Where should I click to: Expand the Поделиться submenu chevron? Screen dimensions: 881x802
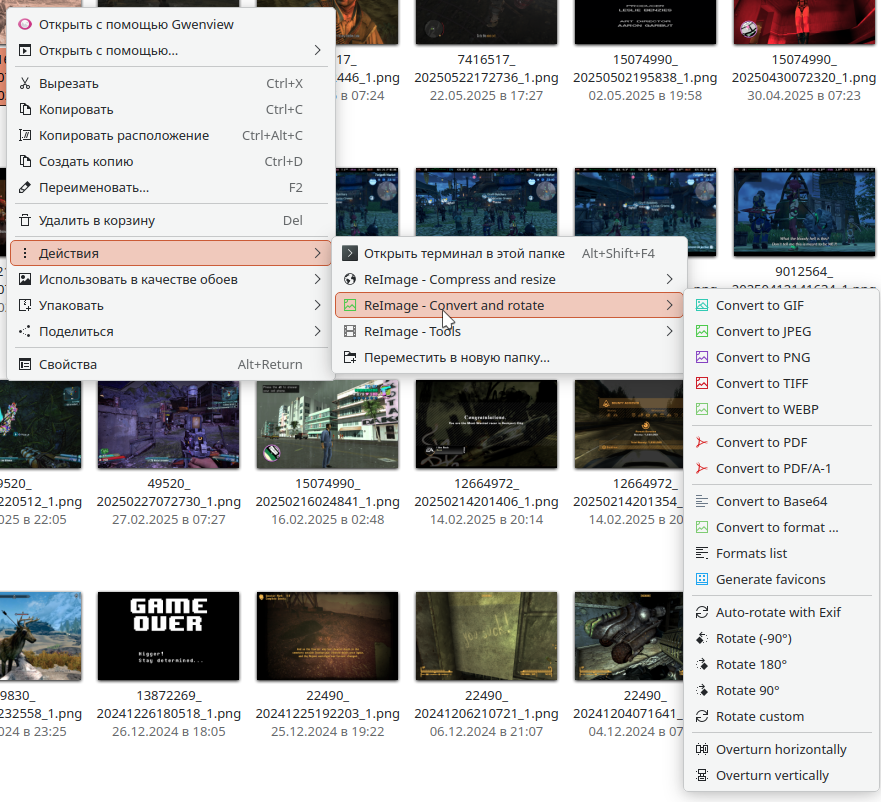pyautogui.click(x=317, y=332)
